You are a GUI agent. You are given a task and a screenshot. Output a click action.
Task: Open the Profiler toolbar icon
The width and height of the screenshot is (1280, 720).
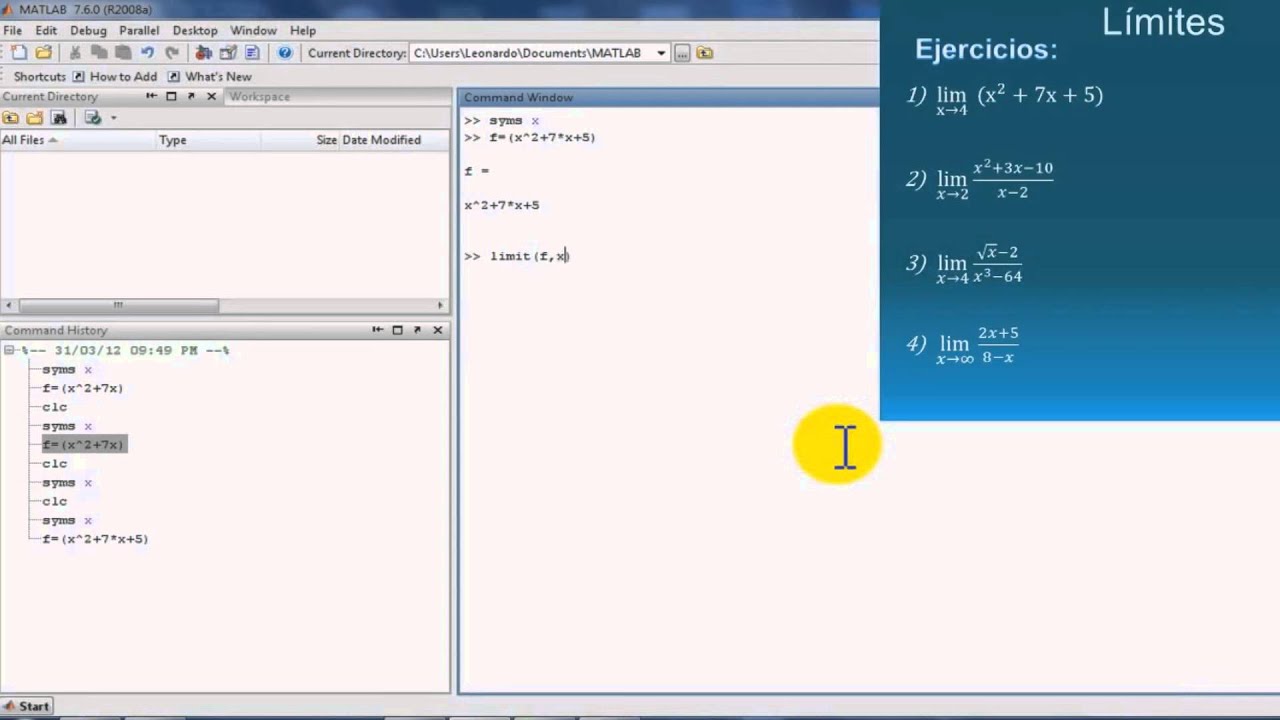pos(252,53)
